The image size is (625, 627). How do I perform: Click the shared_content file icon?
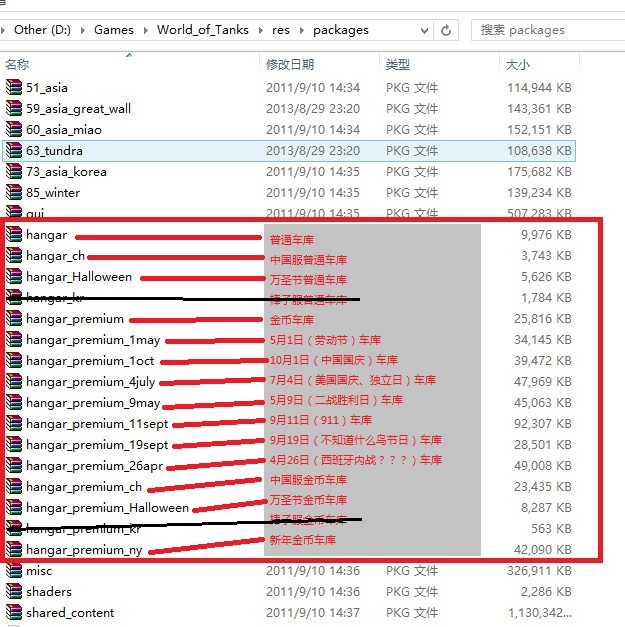[14, 612]
